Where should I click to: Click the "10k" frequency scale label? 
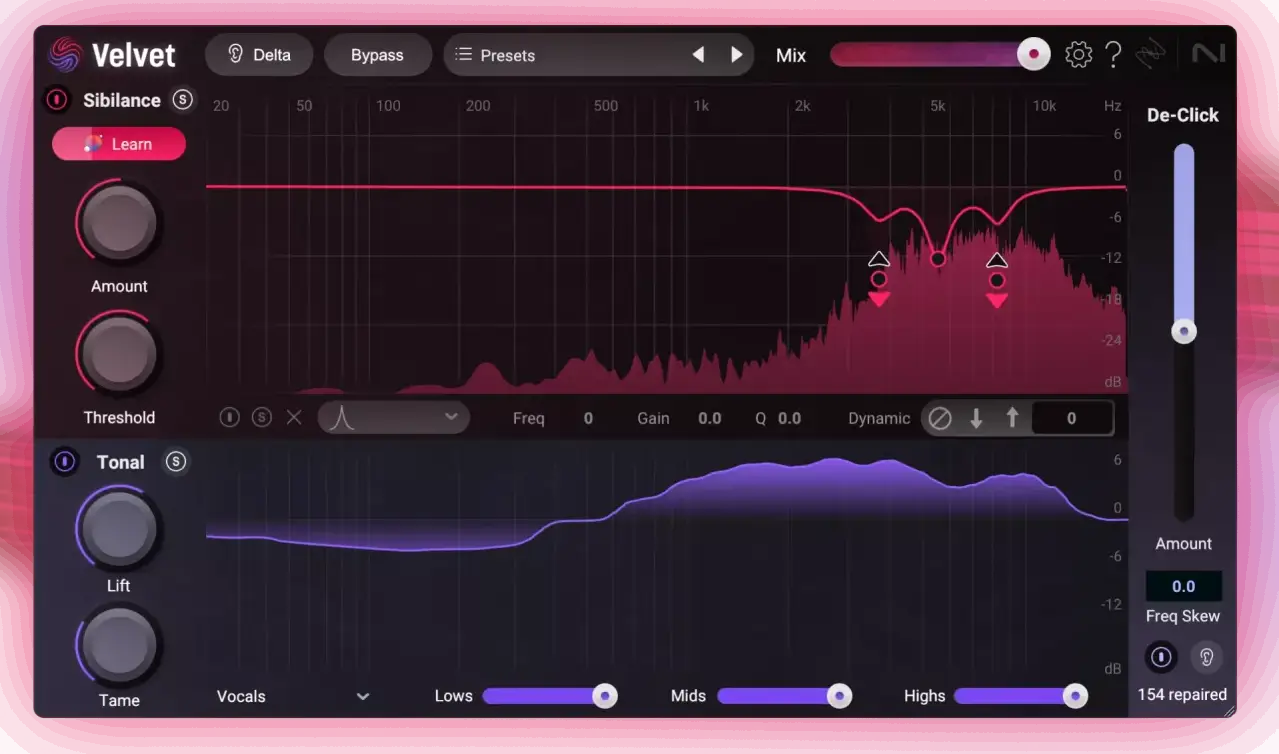point(1044,105)
